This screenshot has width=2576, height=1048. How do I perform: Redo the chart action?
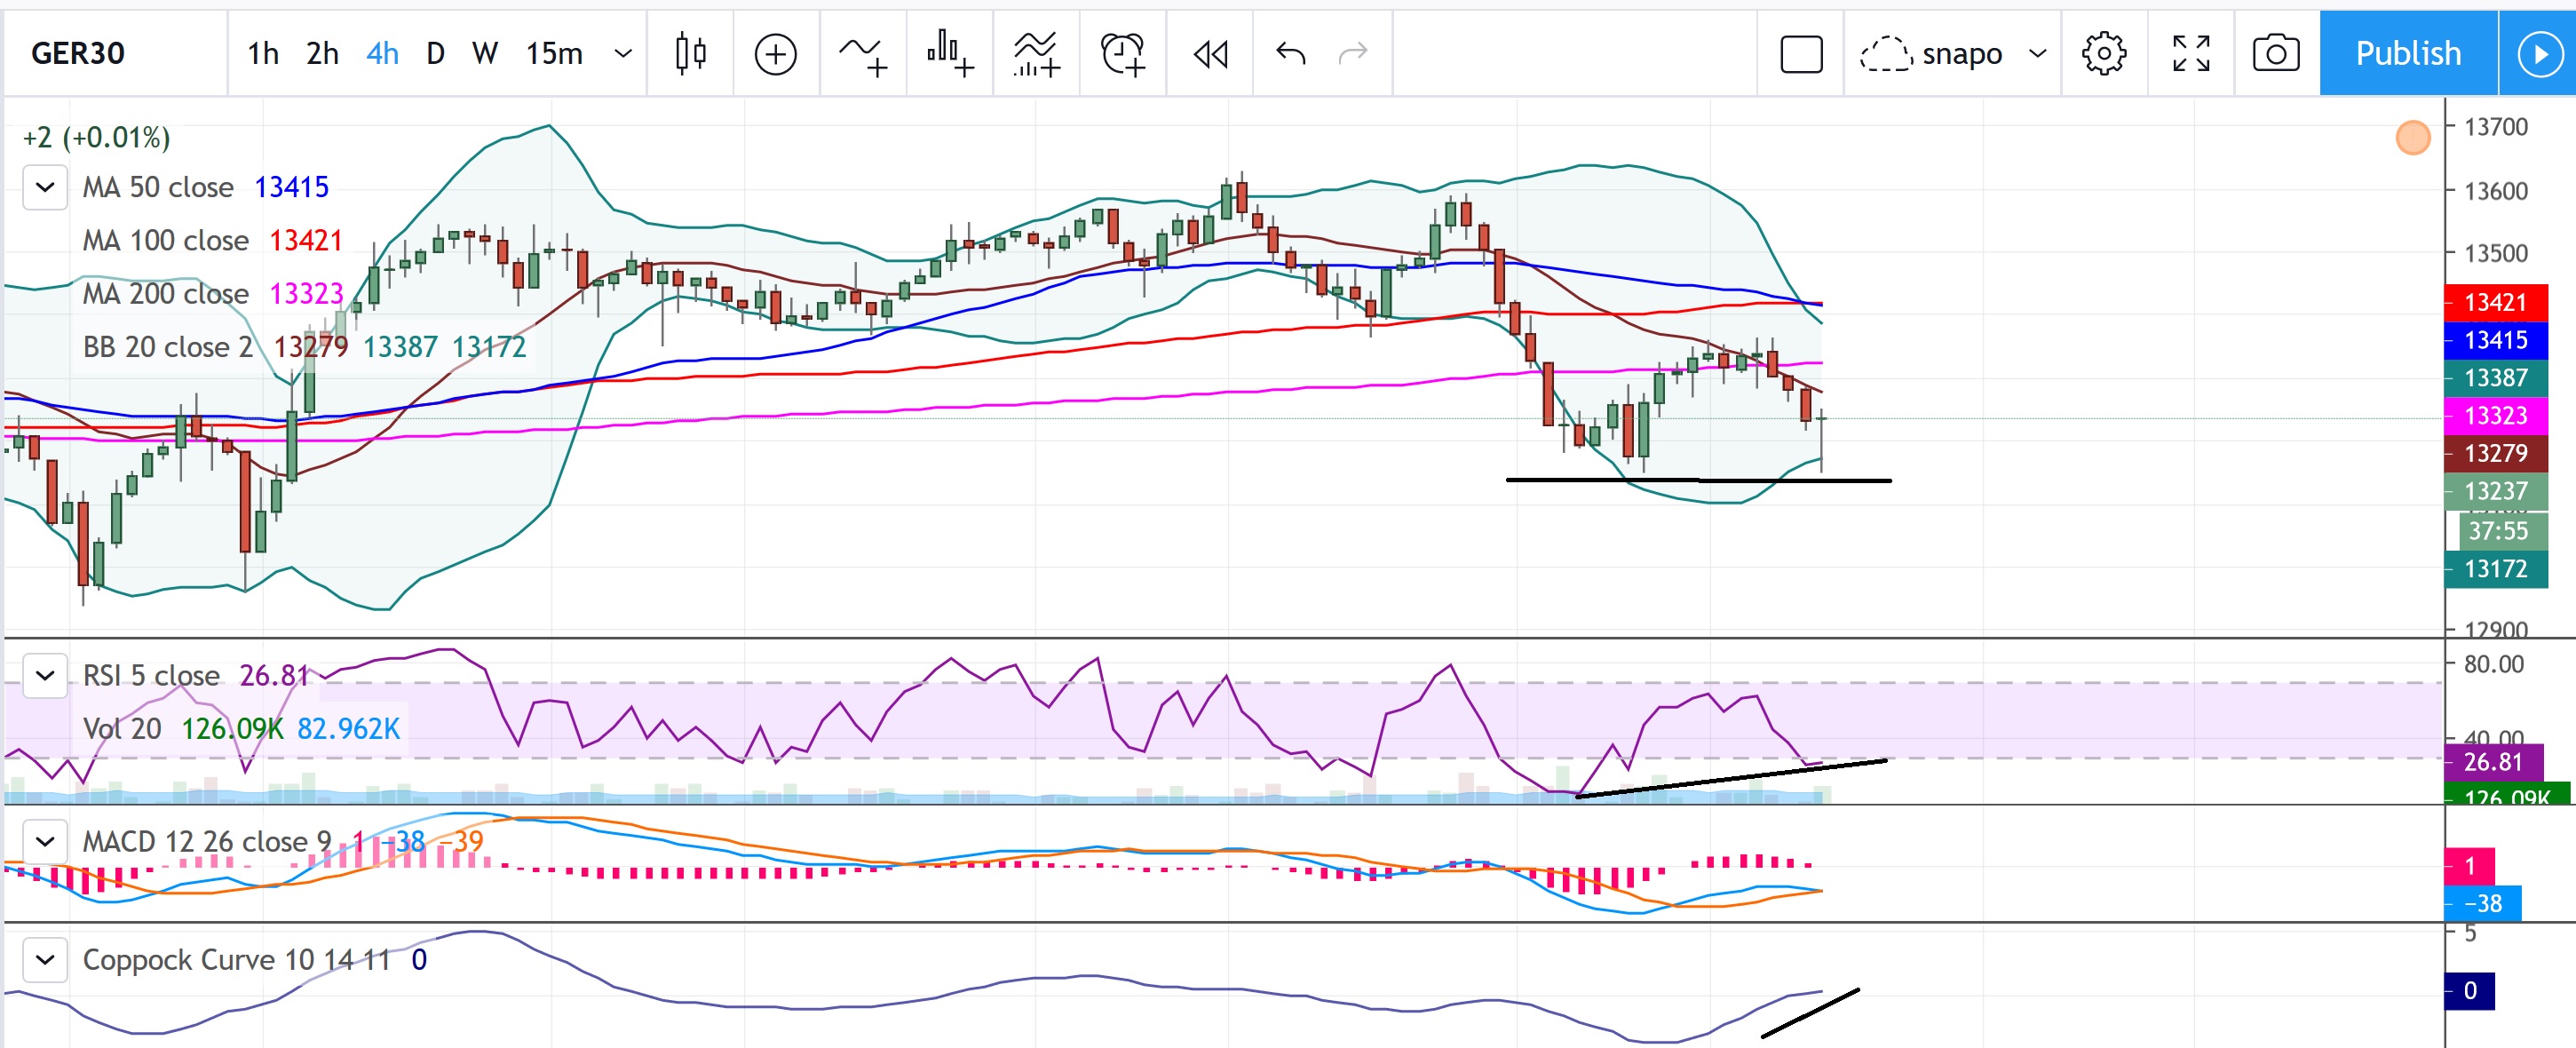[1352, 53]
